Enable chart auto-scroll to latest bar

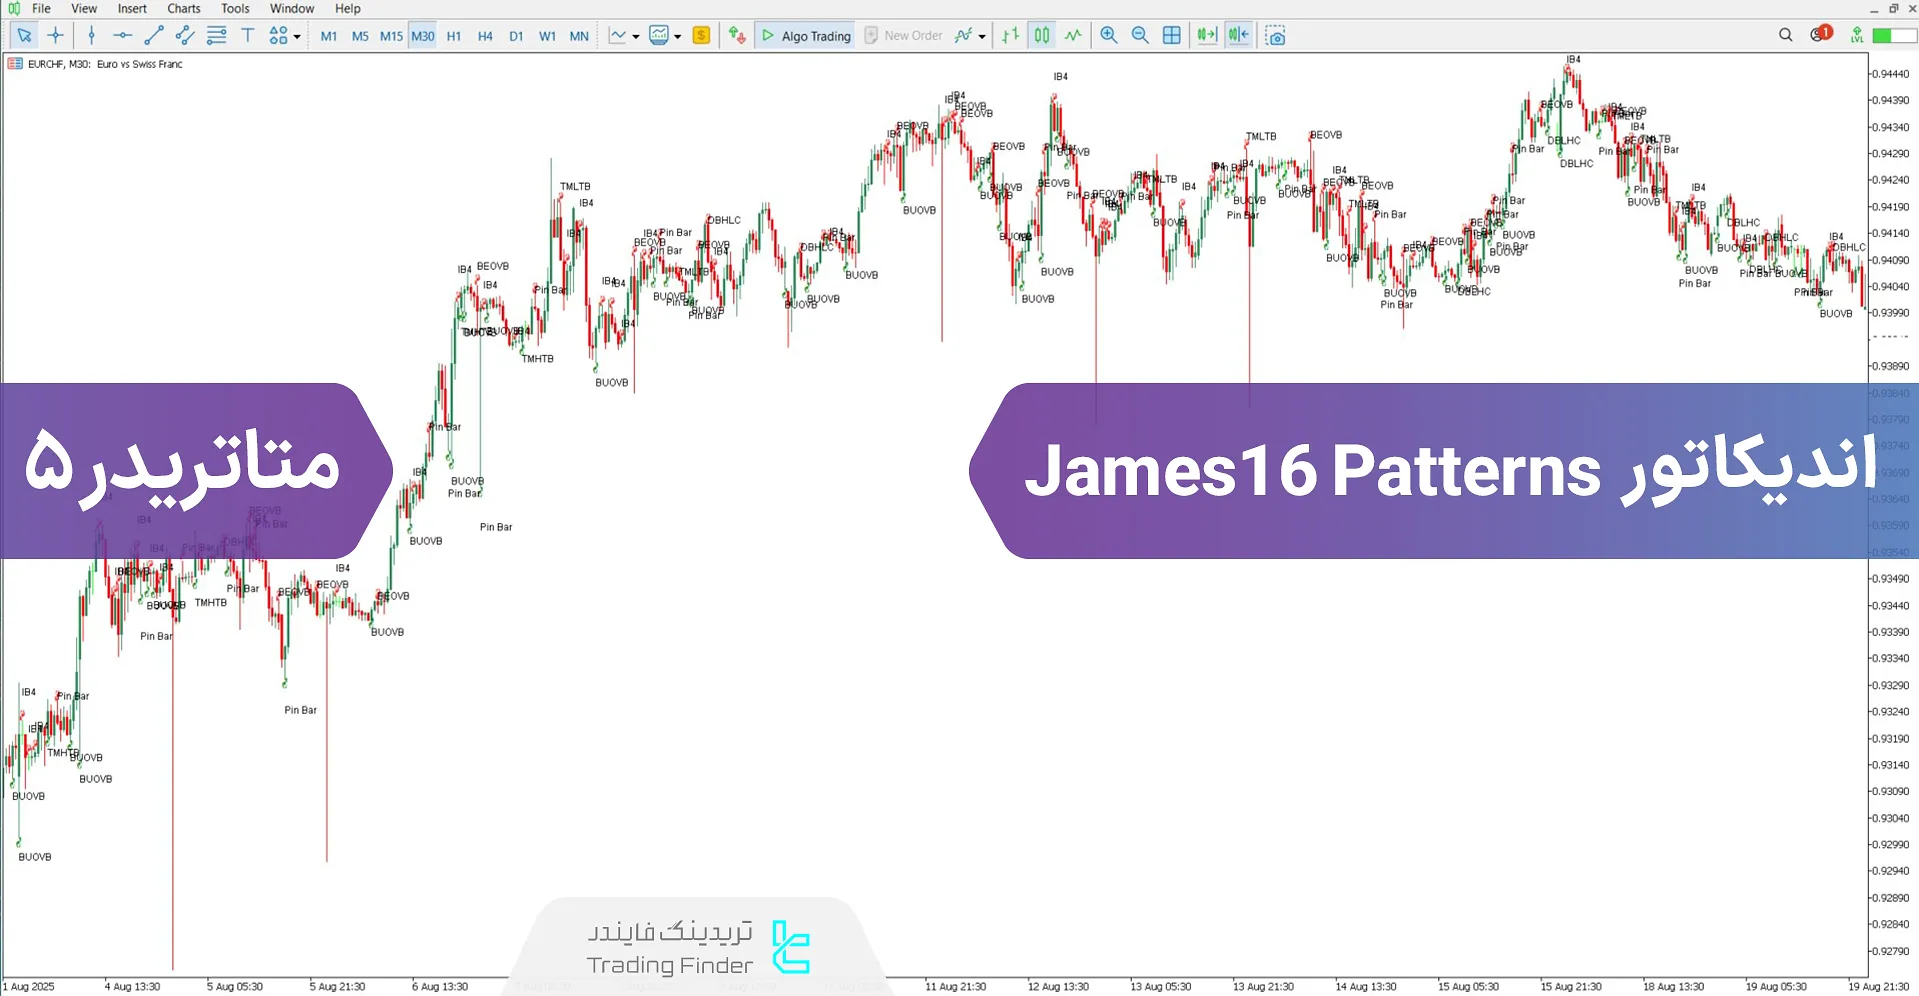[1206, 35]
